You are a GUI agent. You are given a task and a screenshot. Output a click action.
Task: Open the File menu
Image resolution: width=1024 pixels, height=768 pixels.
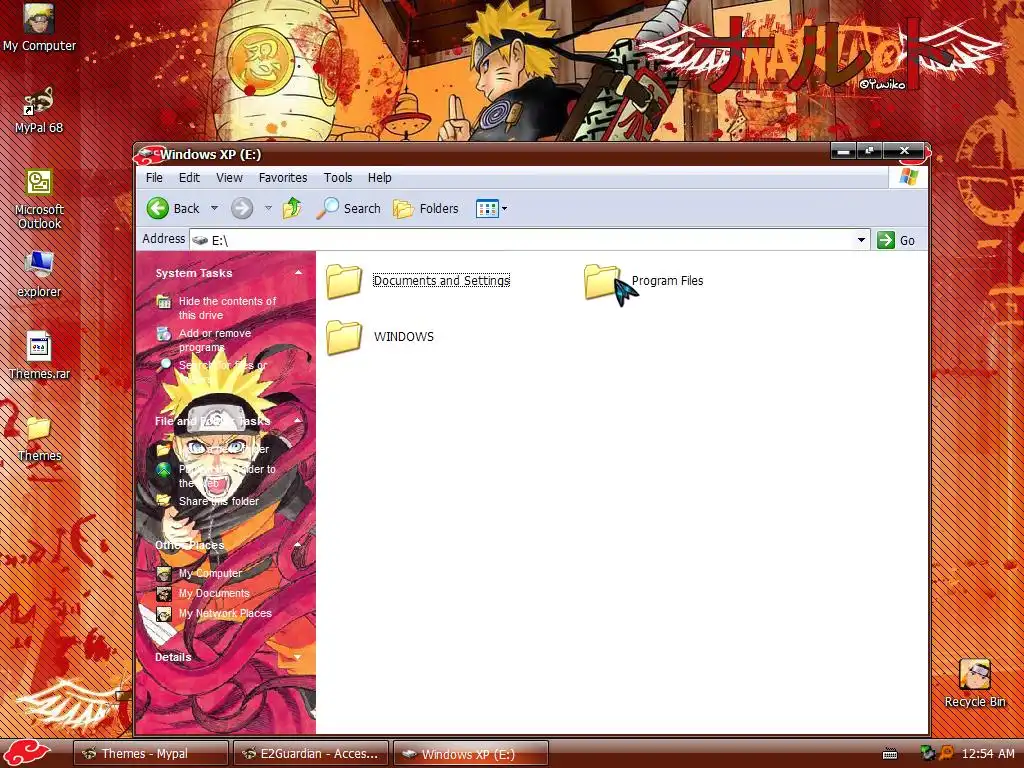click(154, 178)
